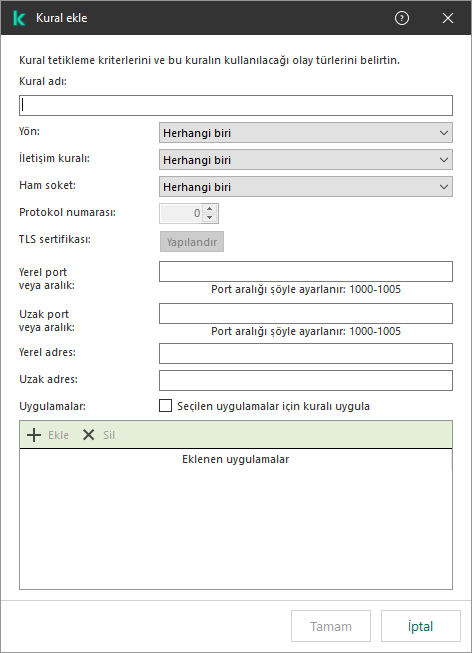Click the Uzak port input field
The height and width of the screenshot is (653, 472).
click(x=306, y=314)
